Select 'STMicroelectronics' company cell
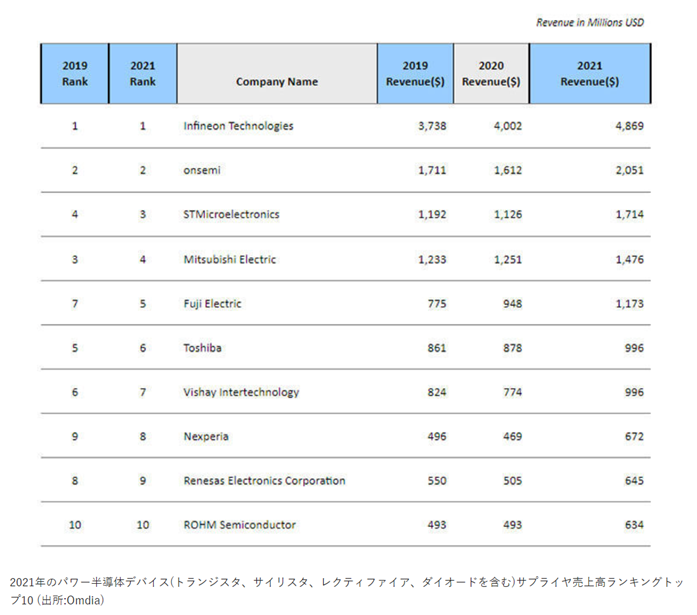This screenshot has width=697, height=615. pos(231,214)
